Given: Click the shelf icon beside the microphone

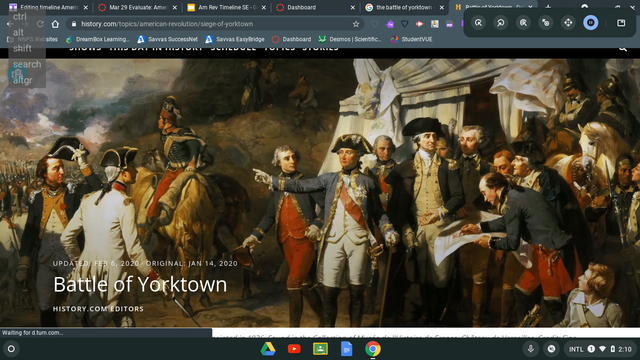Looking at the screenshot, I should click(x=551, y=349).
